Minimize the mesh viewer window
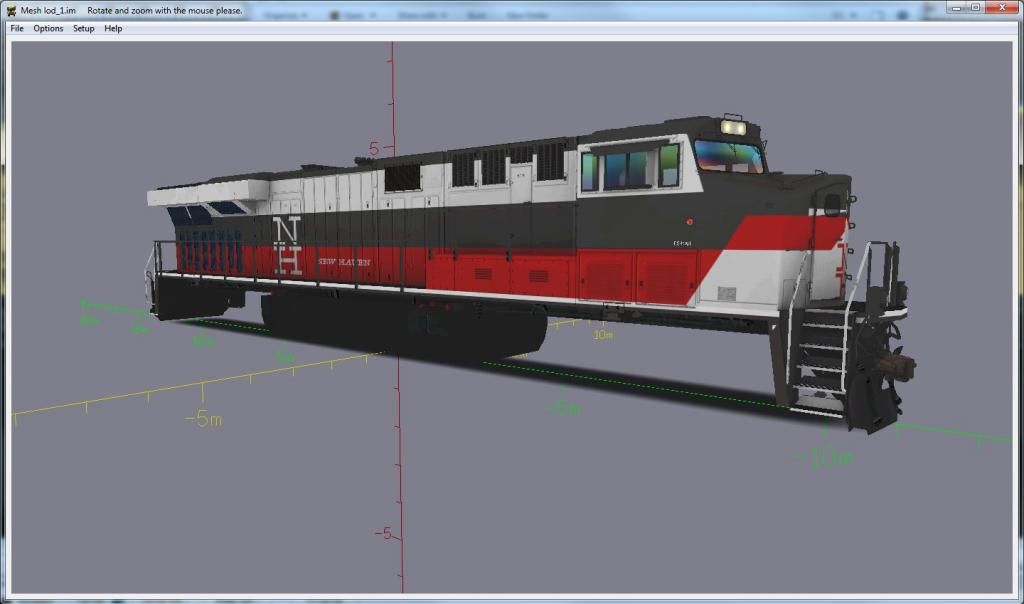This screenshot has width=1024, height=604. (957, 8)
